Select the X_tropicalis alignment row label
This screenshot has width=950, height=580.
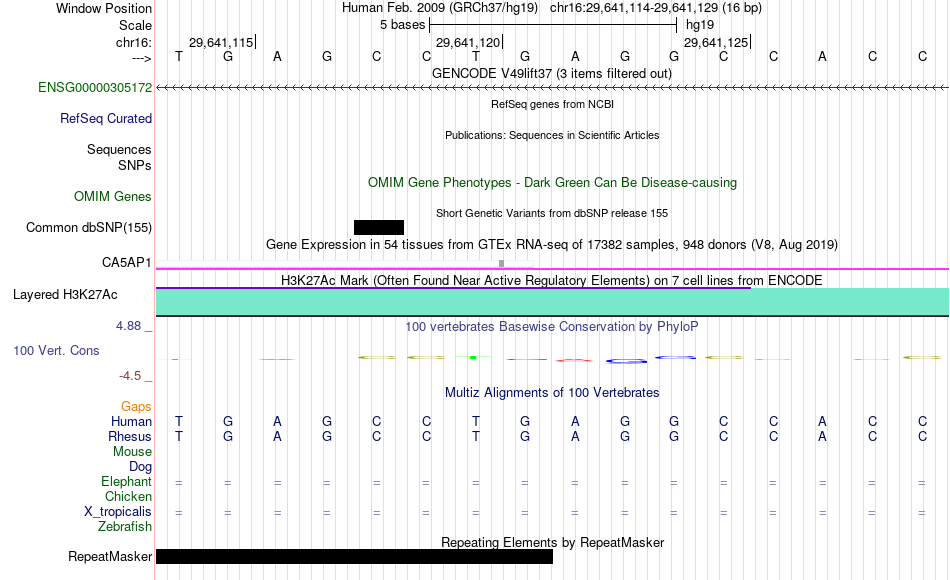click(118, 512)
